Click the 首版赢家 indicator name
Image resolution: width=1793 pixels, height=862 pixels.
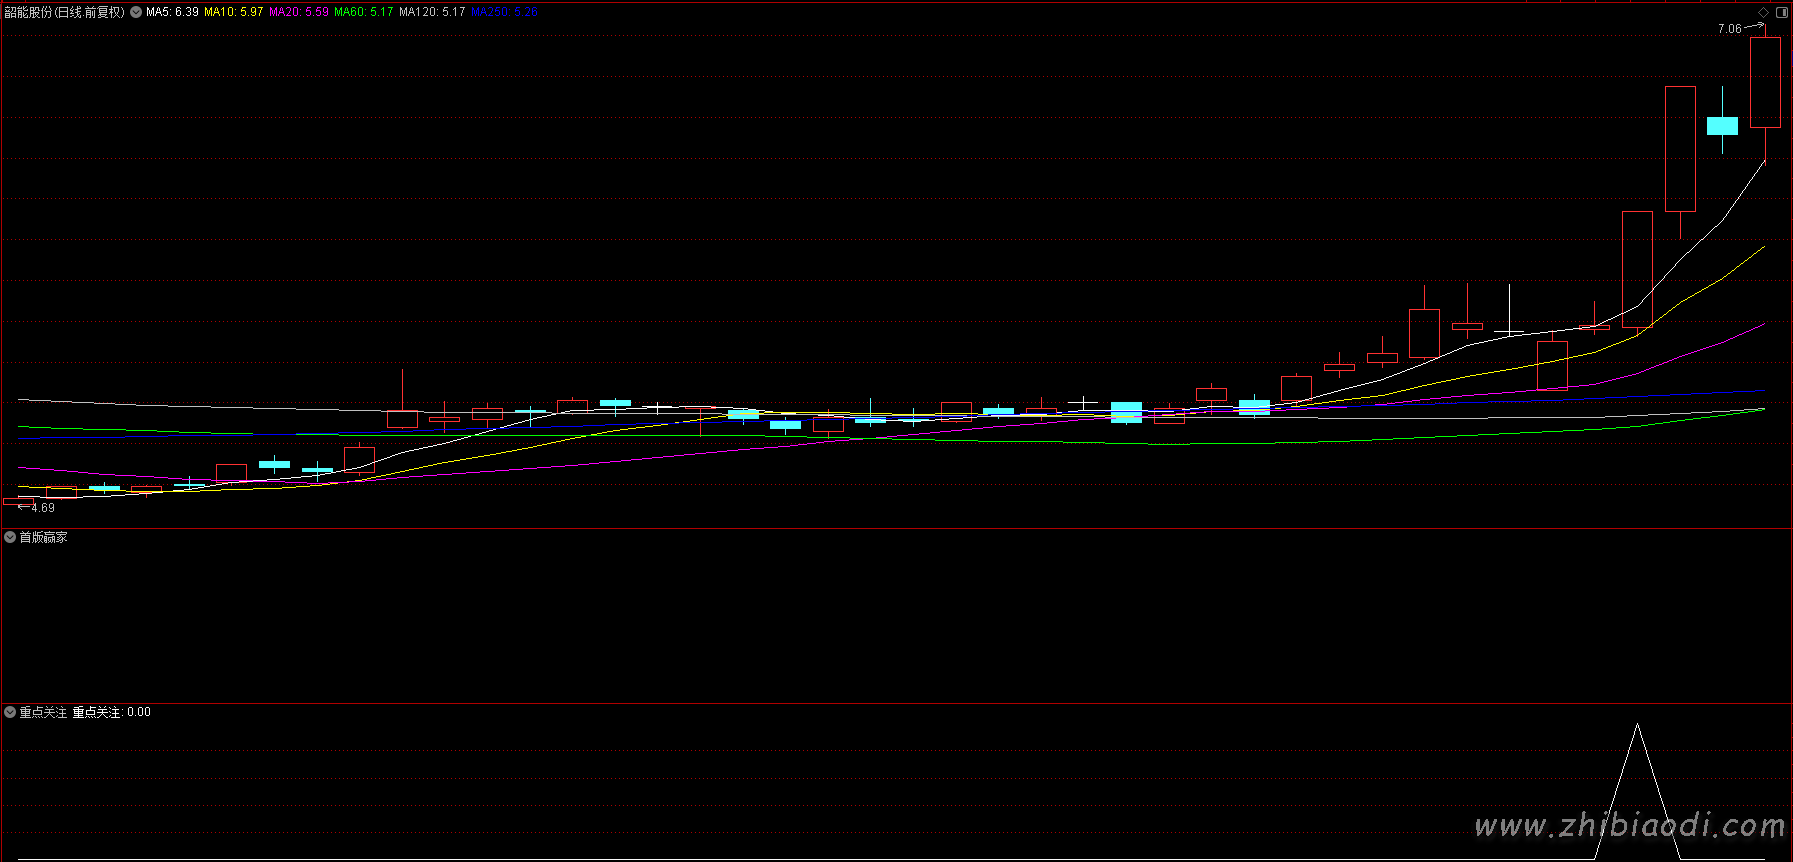pyautogui.click(x=44, y=537)
